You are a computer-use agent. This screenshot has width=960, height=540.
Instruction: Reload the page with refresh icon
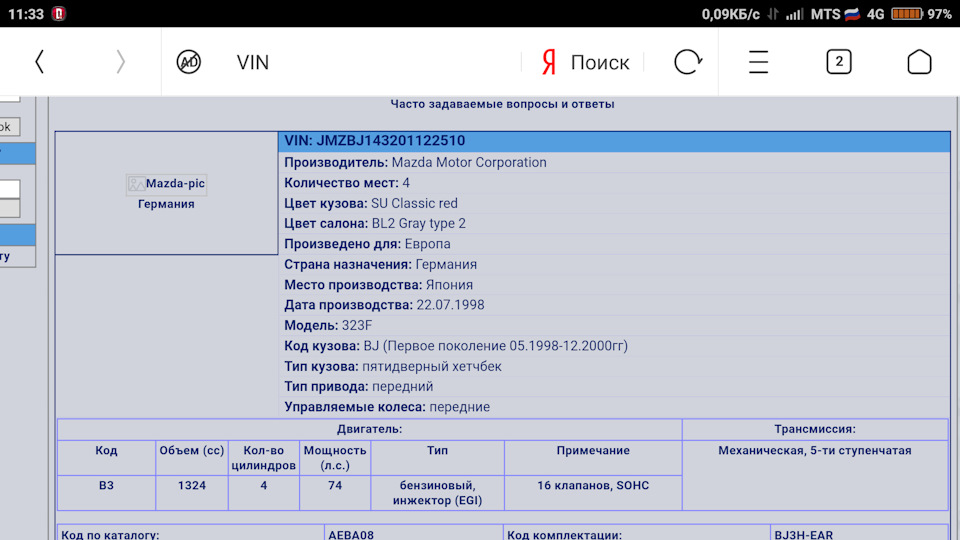[x=688, y=62]
